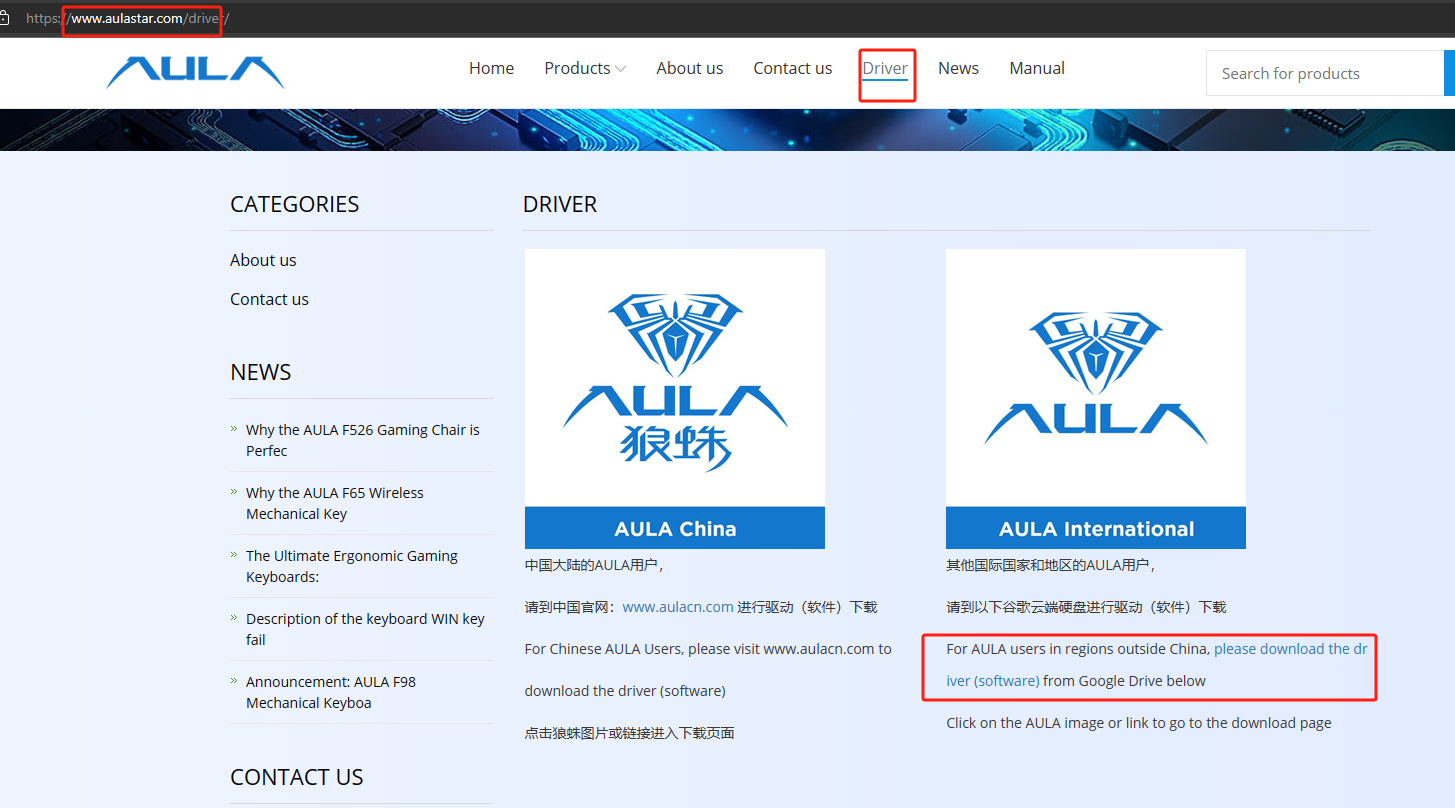This screenshot has width=1455, height=808.
Task: Open About us under Categories sidebar
Action: tap(263, 260)
